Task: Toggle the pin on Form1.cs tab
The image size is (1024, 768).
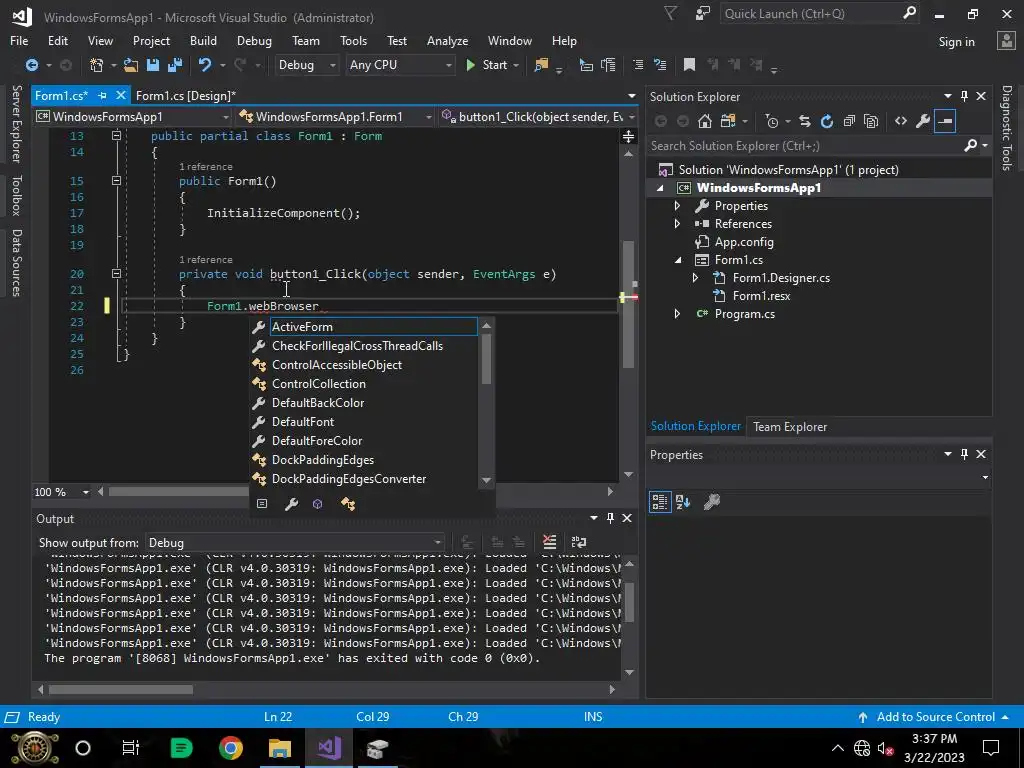Action: pos(102,95)
